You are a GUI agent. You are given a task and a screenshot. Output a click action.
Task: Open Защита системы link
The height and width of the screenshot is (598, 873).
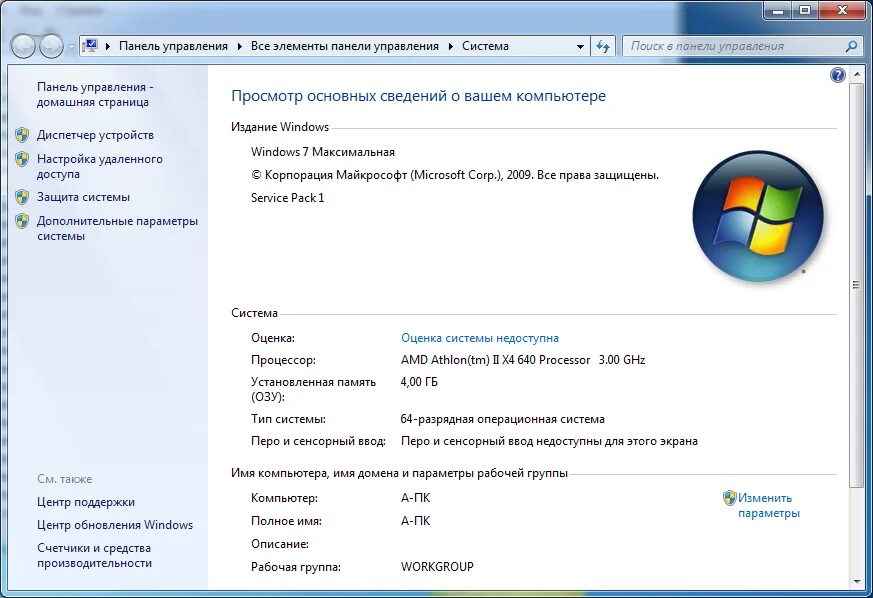[x=83, y=197]
